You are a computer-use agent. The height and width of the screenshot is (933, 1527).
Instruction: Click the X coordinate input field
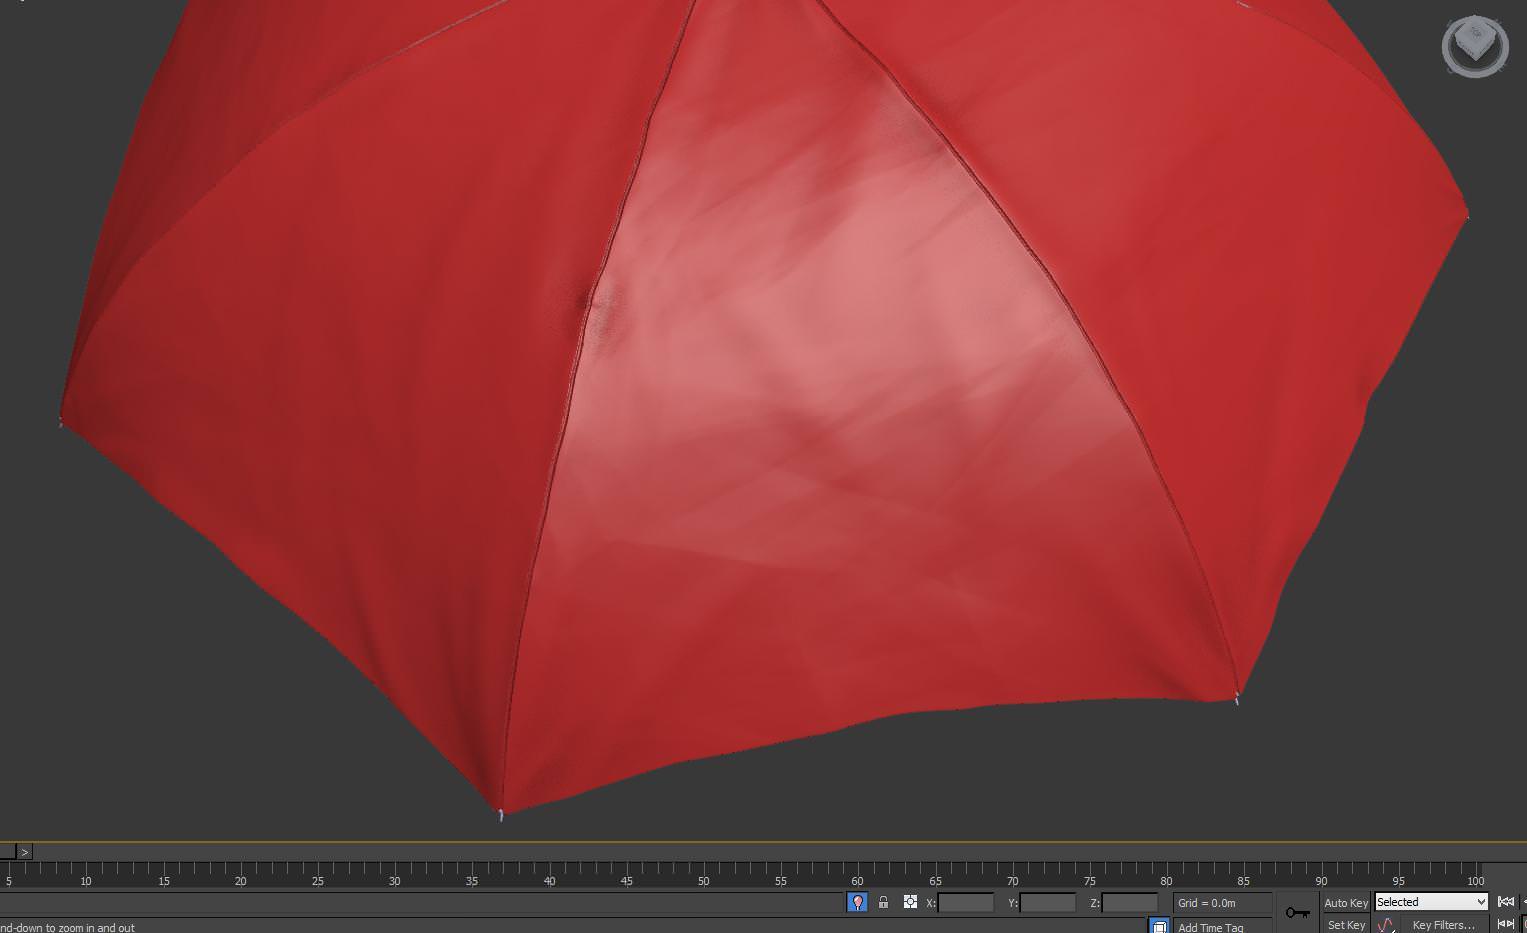(965, 903)
